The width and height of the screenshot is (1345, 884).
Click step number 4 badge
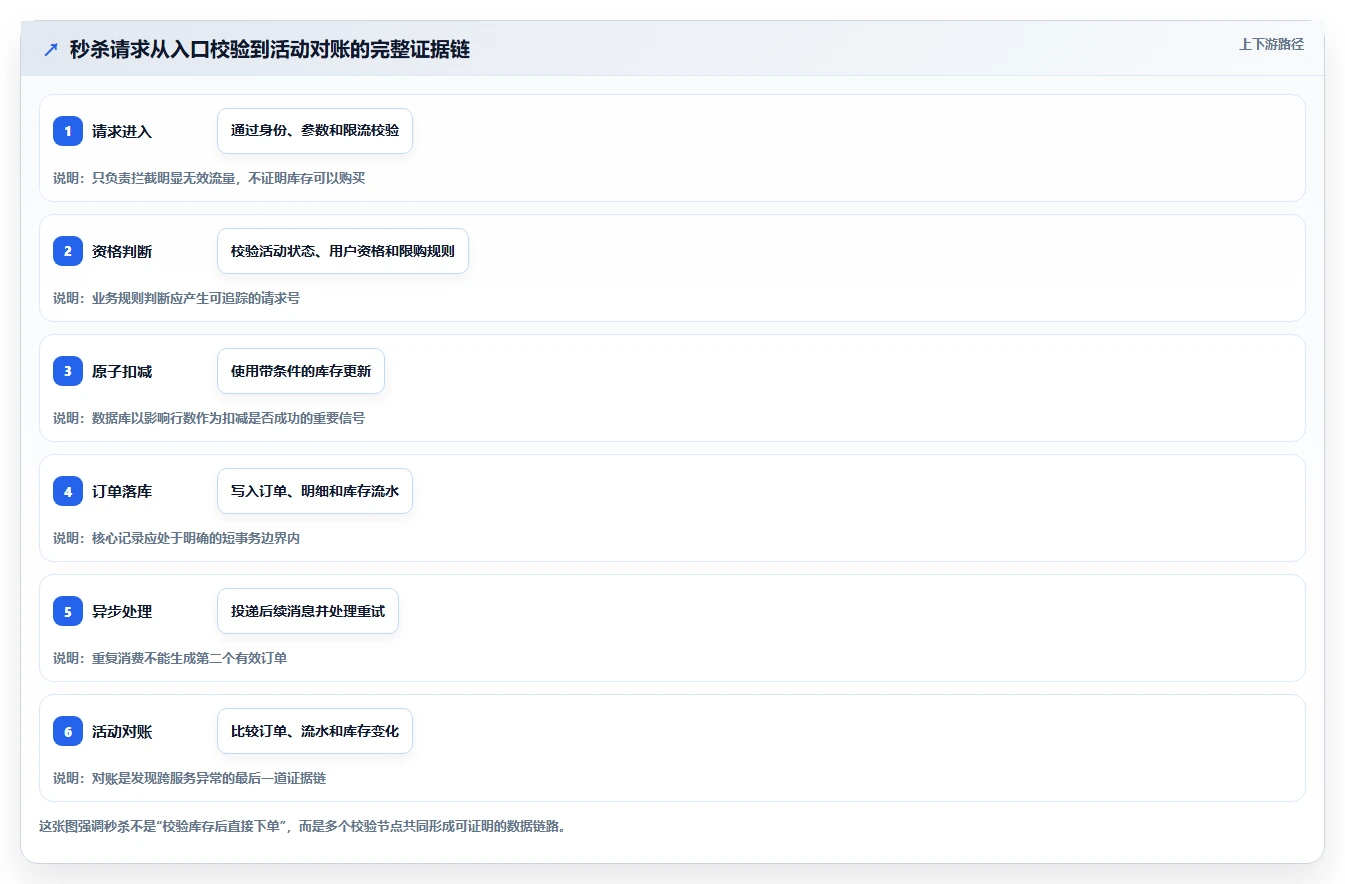68,491
